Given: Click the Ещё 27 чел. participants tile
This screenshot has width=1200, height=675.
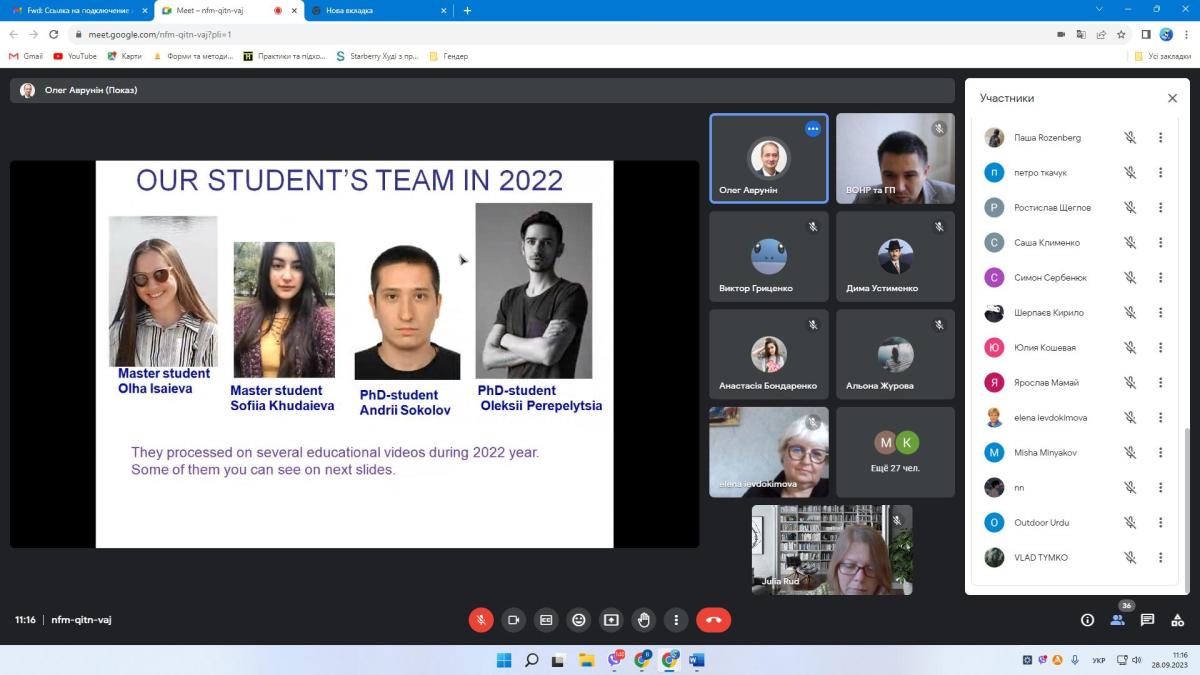Looking at the screenshot, I should coord(896,452).
